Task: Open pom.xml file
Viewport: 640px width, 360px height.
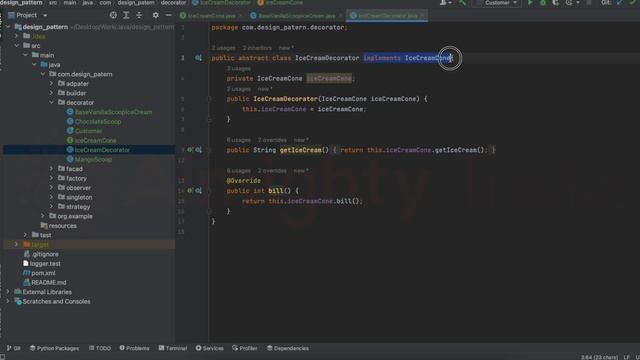Action: pyautogui.click(x=39, y=273)
